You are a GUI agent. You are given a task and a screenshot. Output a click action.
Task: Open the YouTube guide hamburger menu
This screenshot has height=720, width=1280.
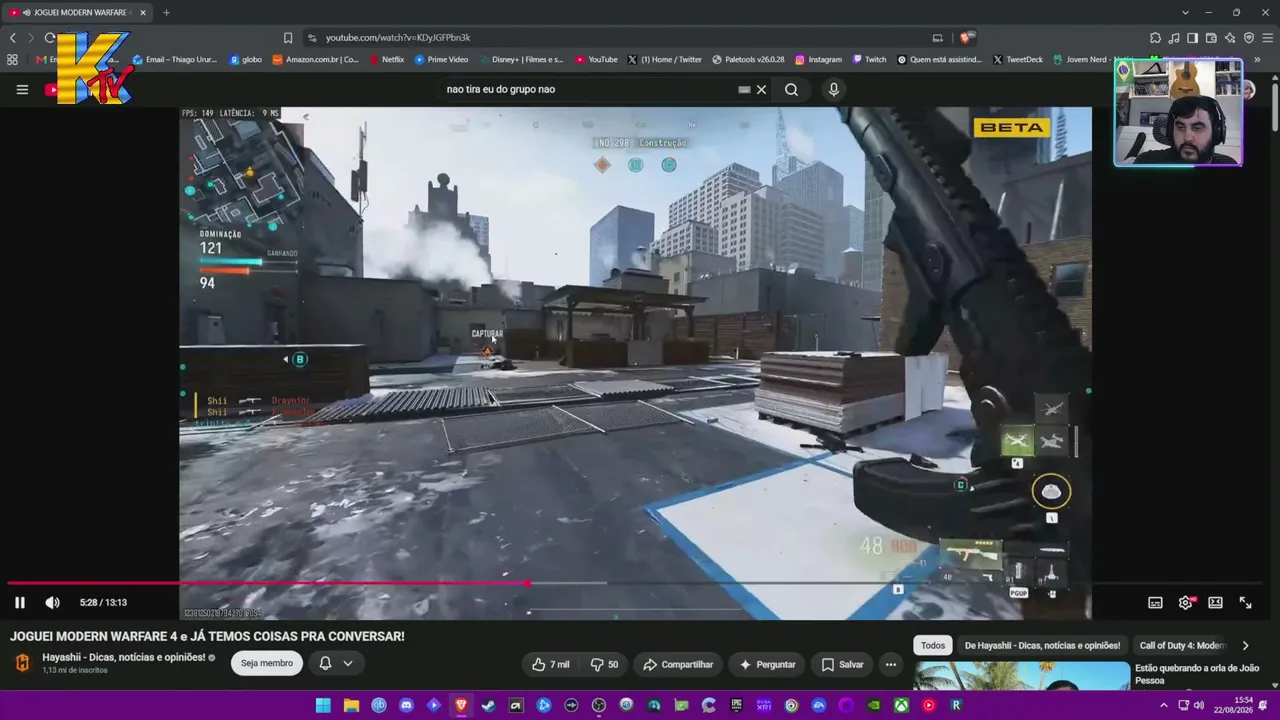pos(22,89)
